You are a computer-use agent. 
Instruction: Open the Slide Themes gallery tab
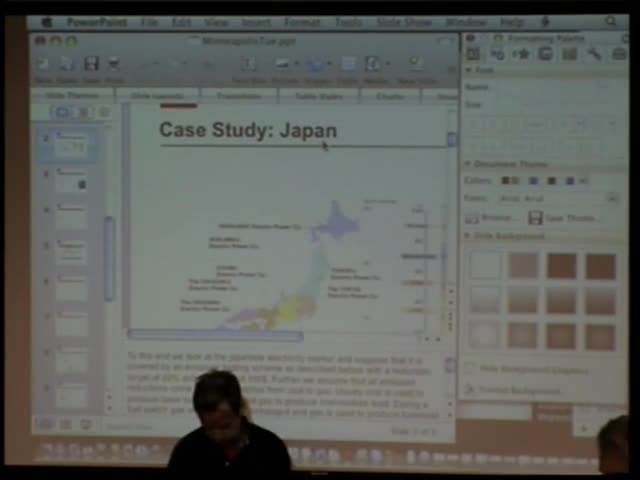72,96
